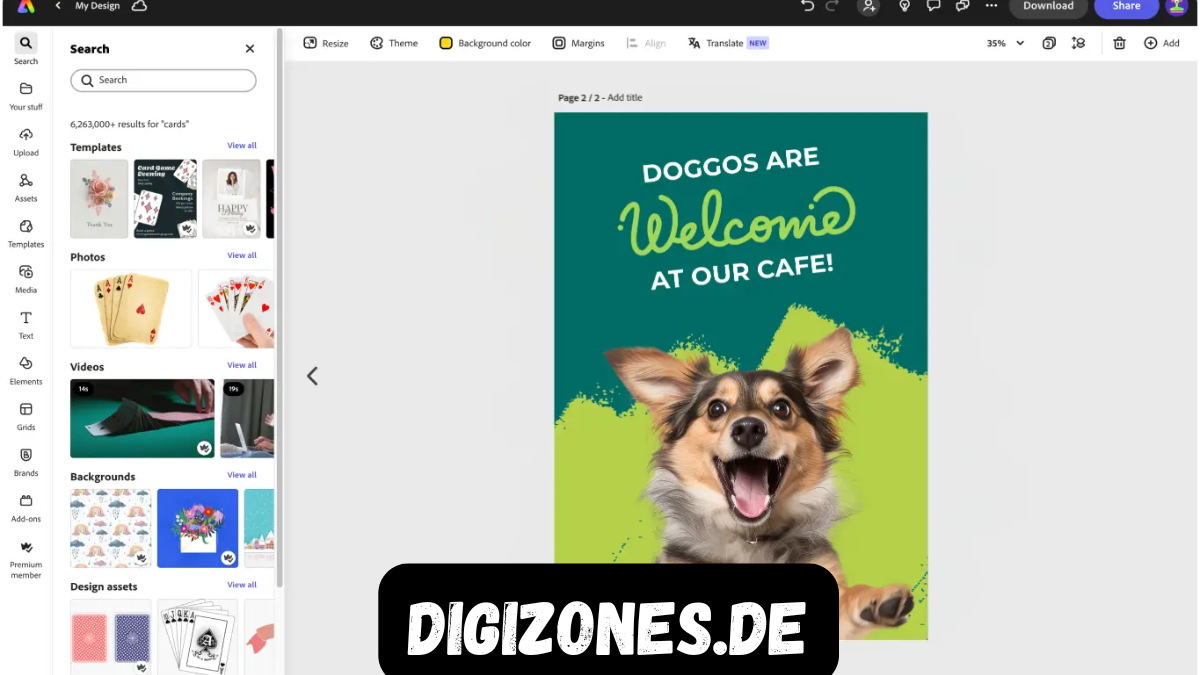Open the Grids panel
Image resolution: width=1200 pixels, height=675 pixels.
(26, 415)
